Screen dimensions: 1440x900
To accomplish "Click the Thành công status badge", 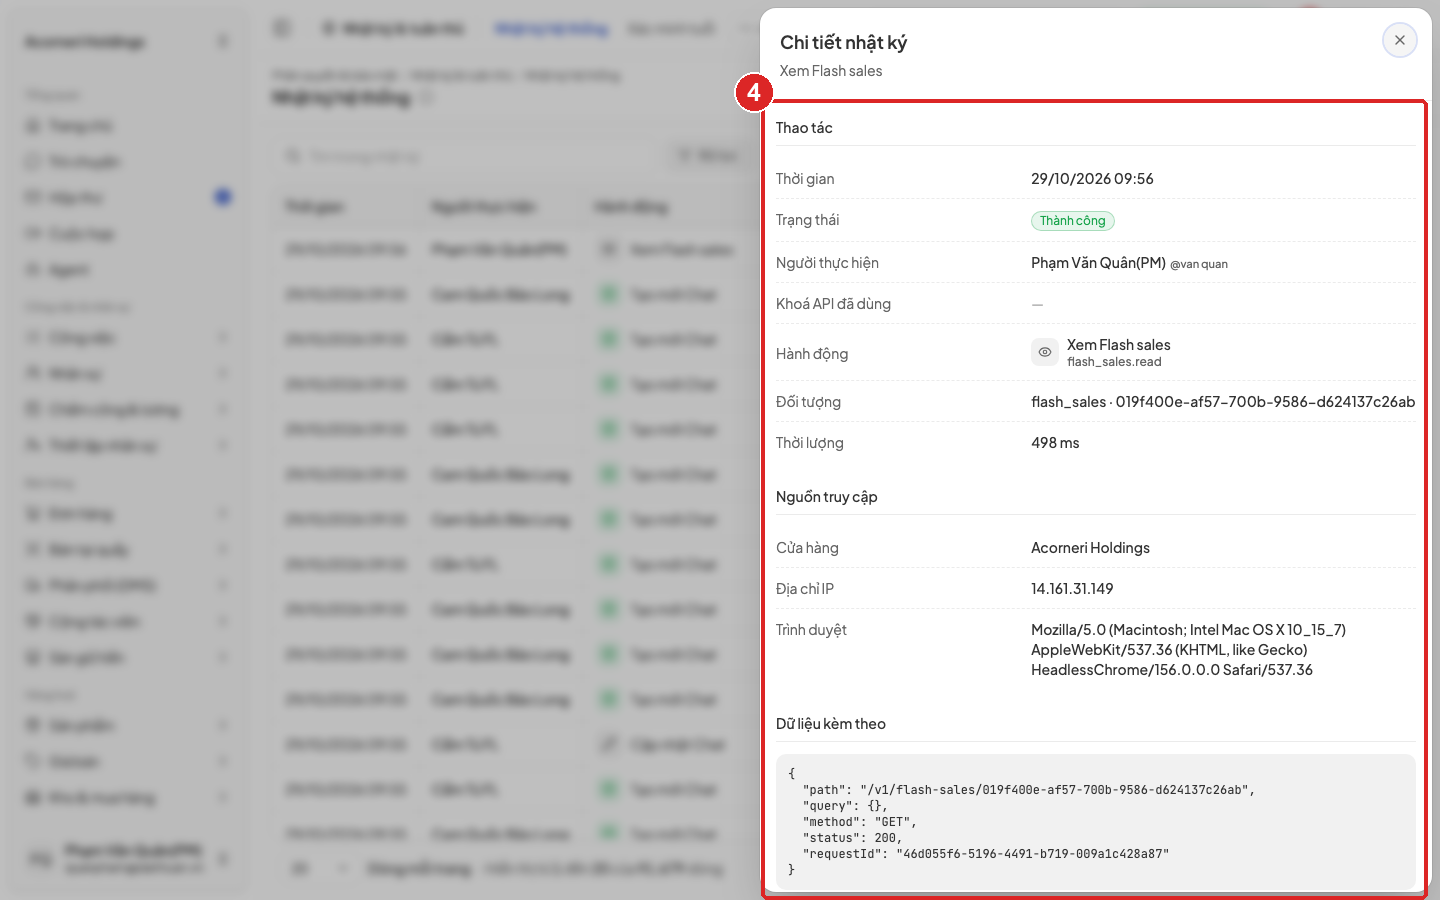I will [x=1072, y=221].
